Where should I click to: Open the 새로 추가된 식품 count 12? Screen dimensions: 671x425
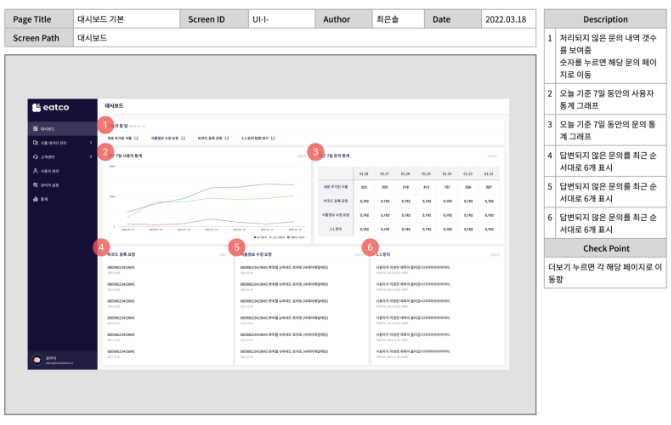pyautogui.click(x=136, y=138)
